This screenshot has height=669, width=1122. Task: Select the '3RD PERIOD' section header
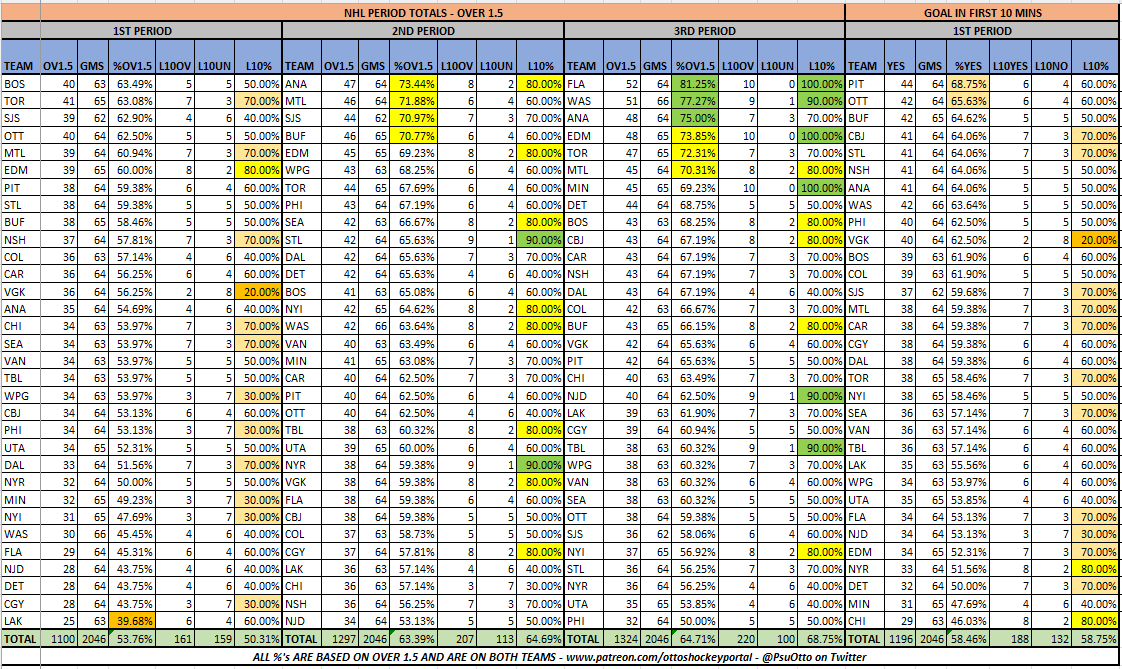704,31
